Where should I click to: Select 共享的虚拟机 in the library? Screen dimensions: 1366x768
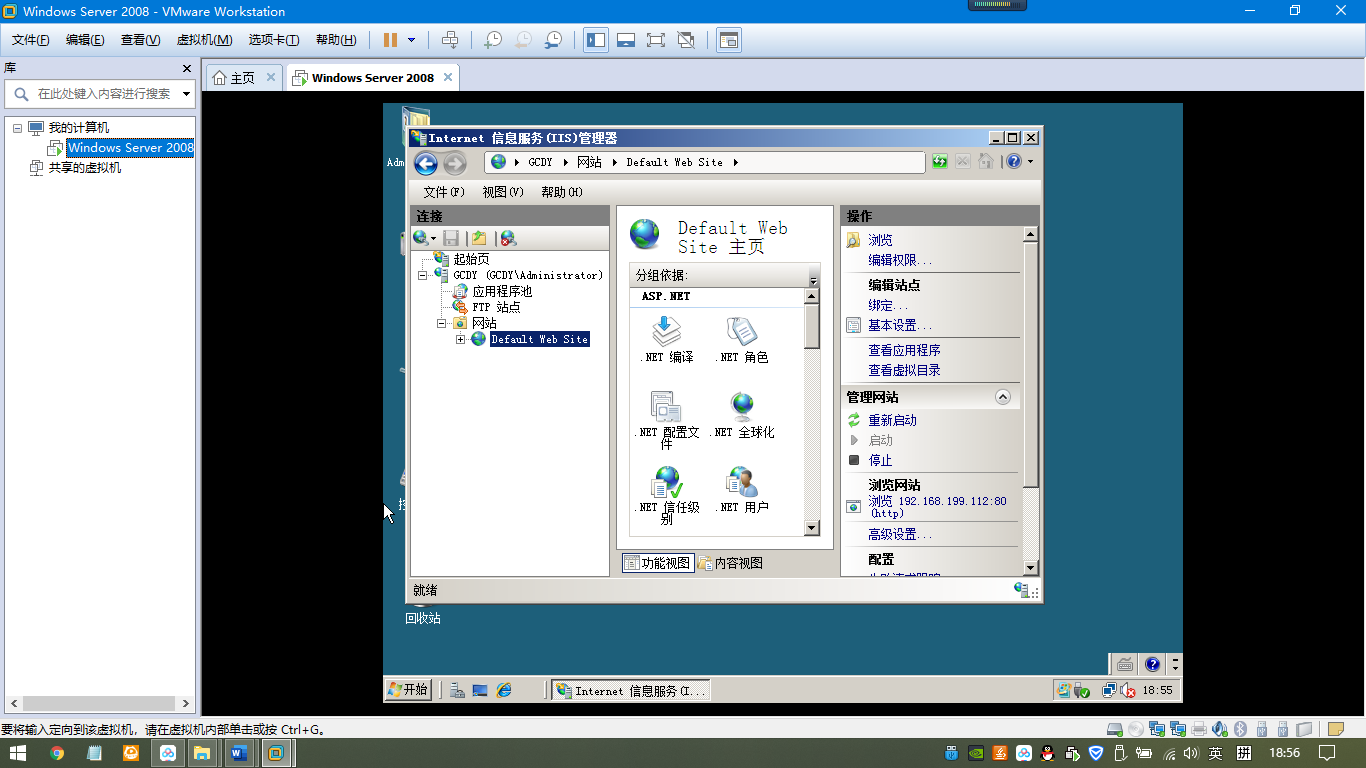[x=85, y=168]
